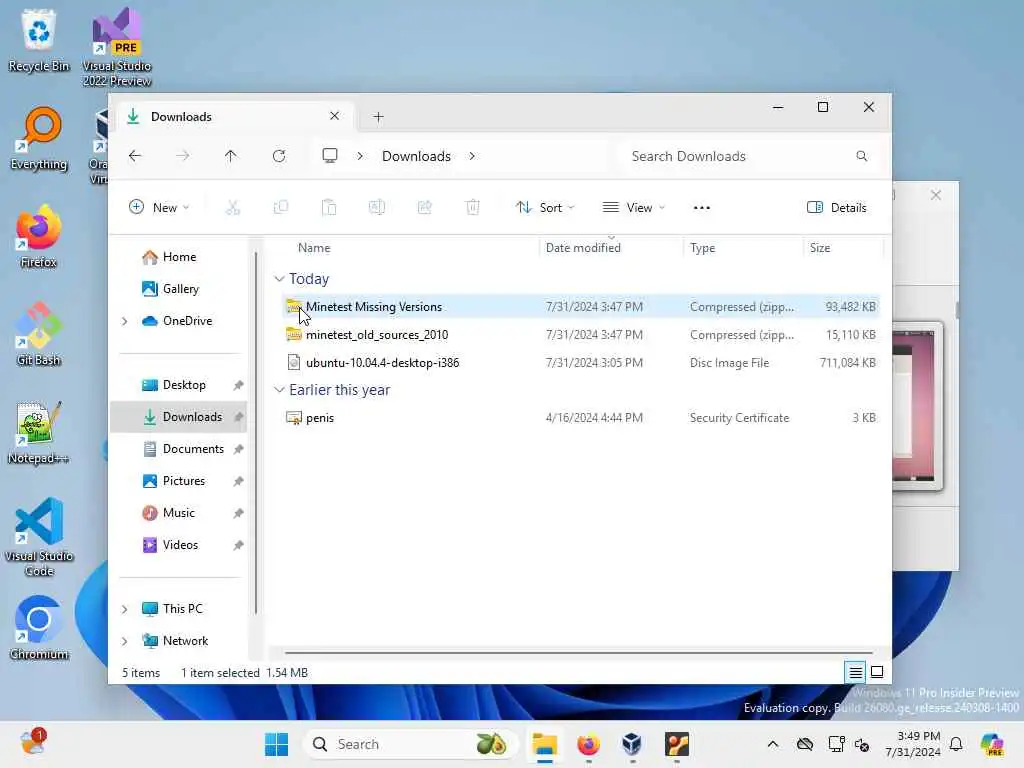
Task: Expand OneDrive in the navigation pane
Action: pyautogui.click(x=124, y=321)
